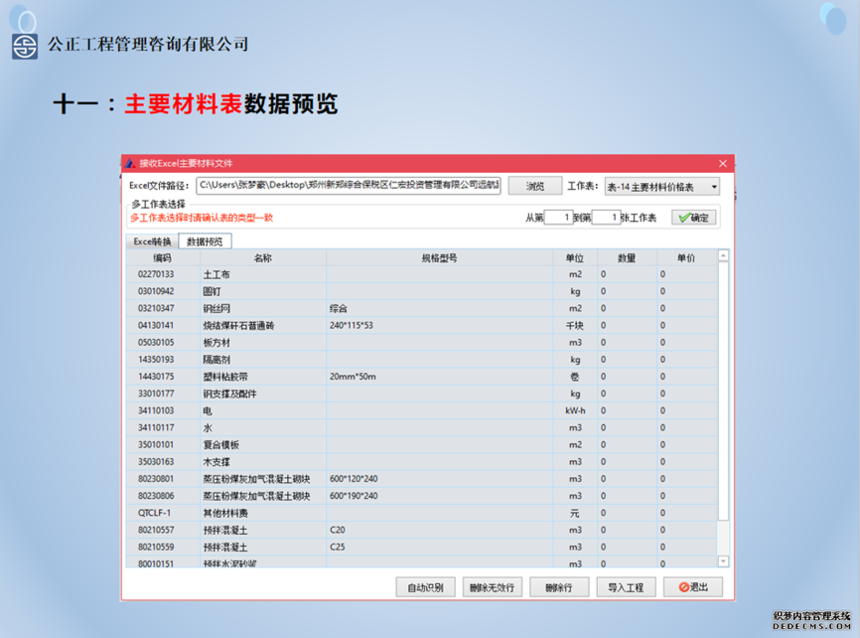This screenshot has width=860, height=638.
Task: Close the 接收Excel主要材料文件 dialog
Action: (x=723, y=163)
